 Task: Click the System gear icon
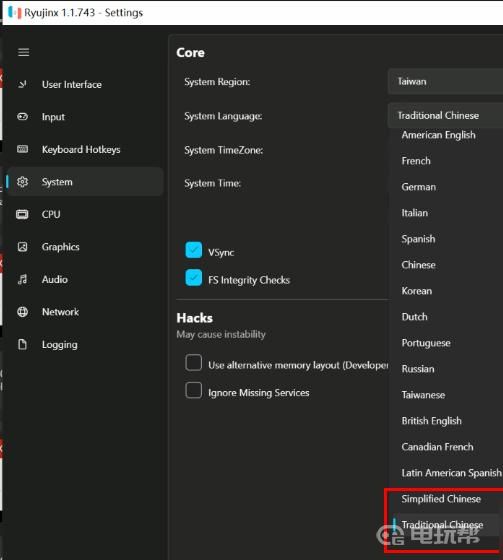(23, 182)
